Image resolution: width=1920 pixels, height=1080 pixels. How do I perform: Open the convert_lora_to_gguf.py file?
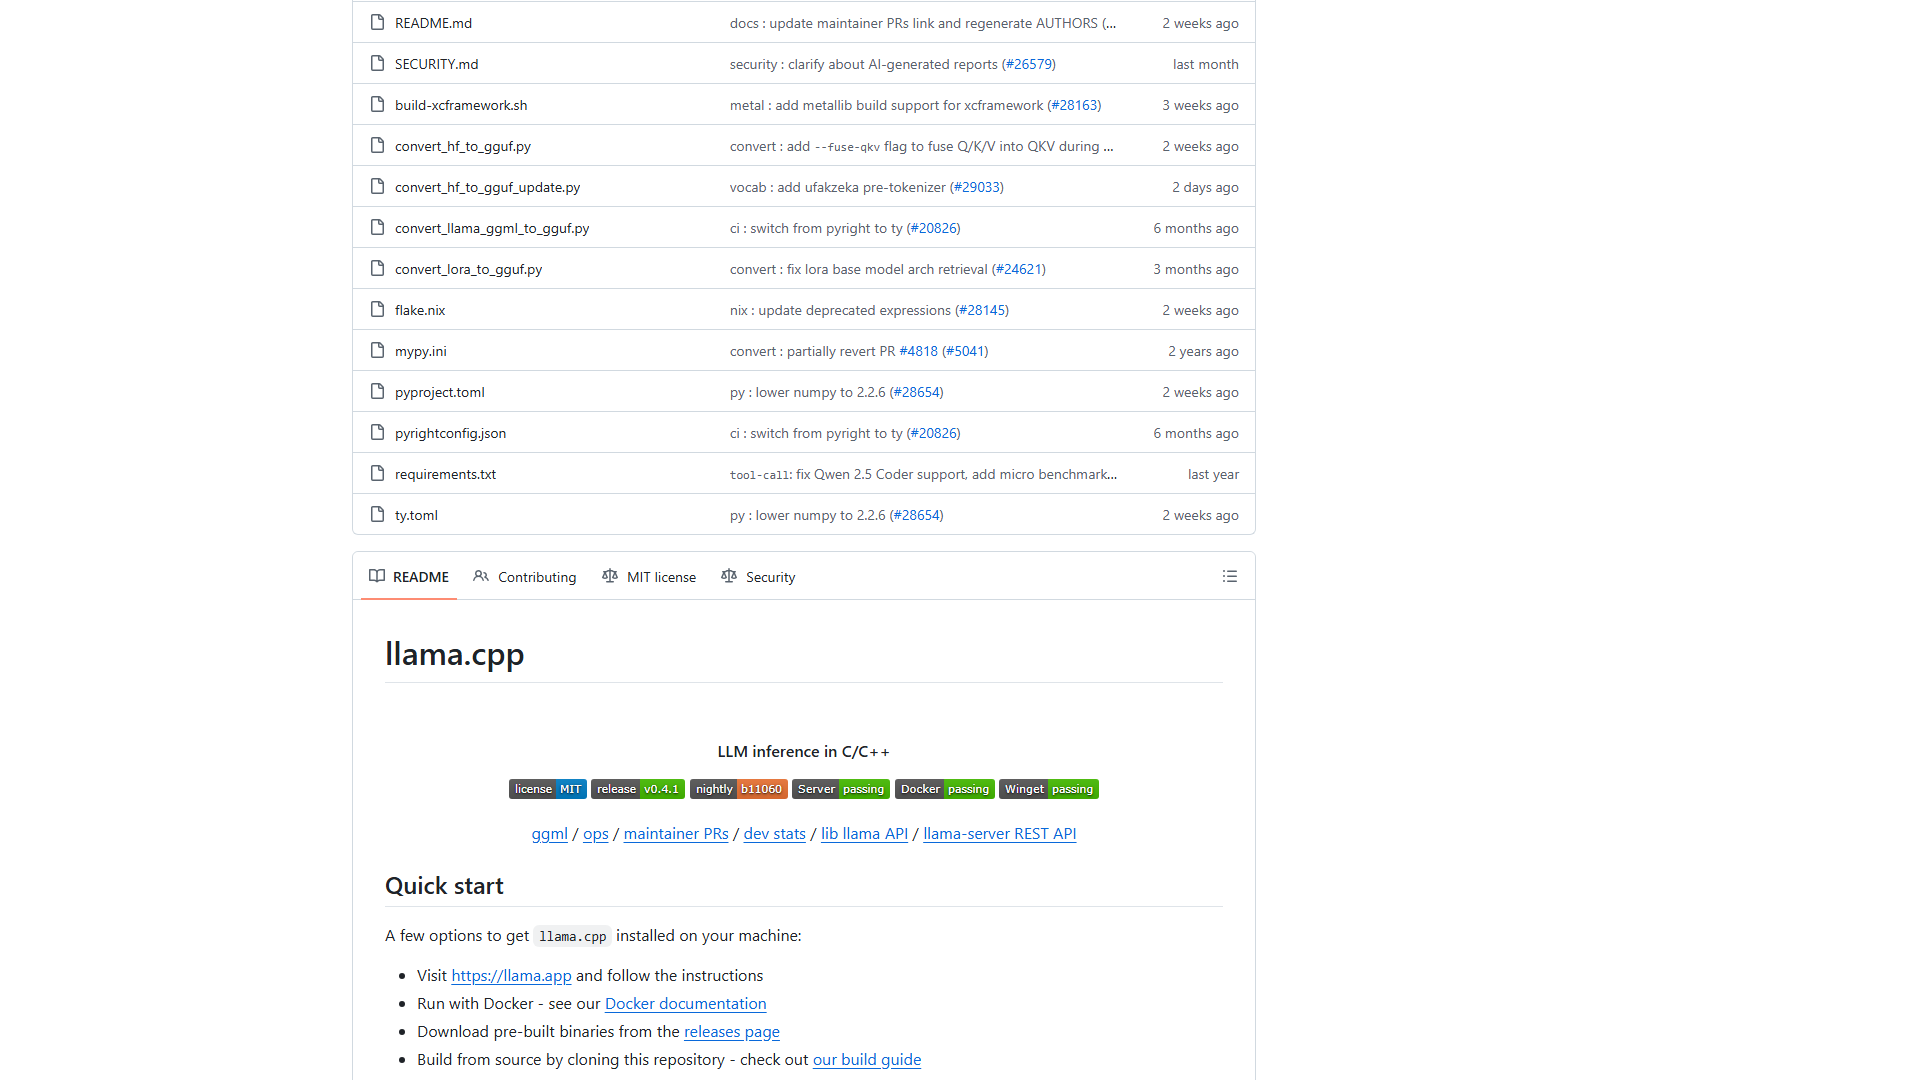click(x=468, y=269)
